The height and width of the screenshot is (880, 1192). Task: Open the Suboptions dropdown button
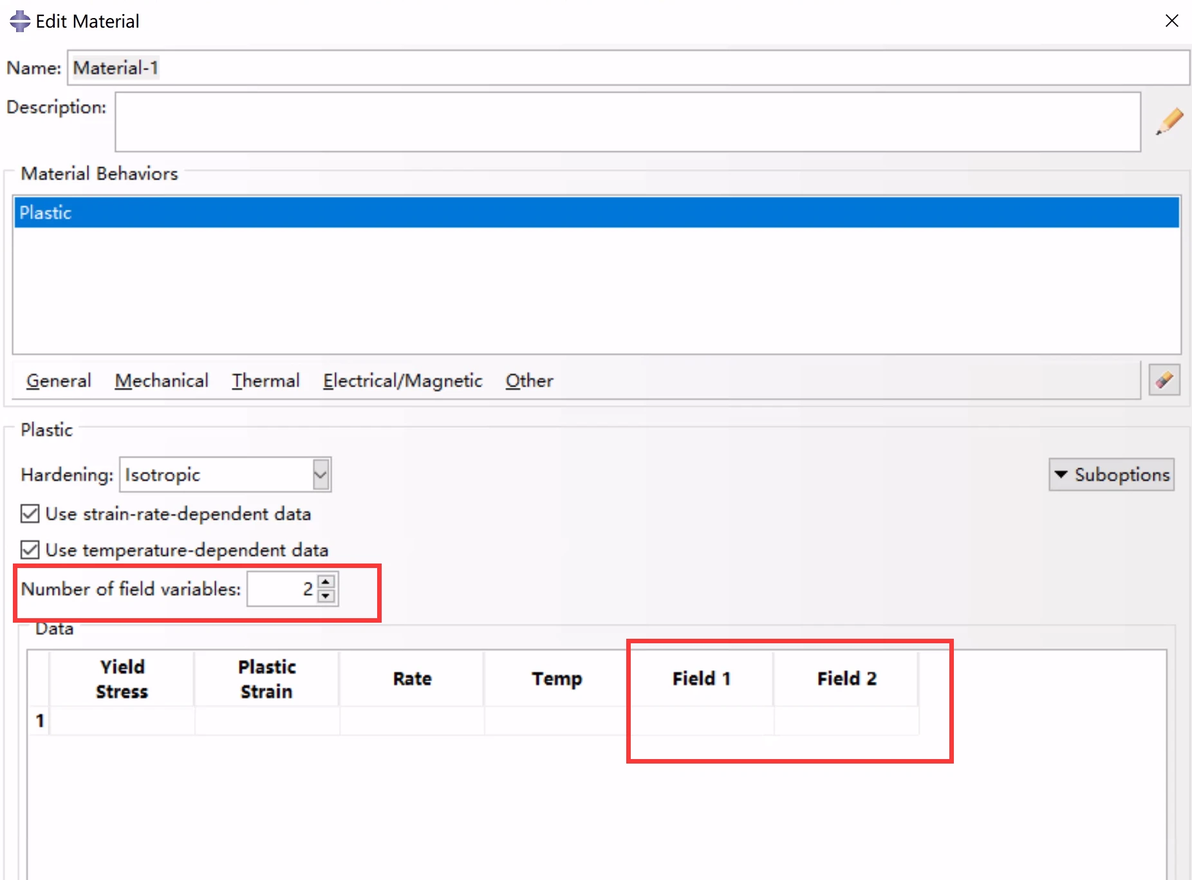coord(1111,475)
